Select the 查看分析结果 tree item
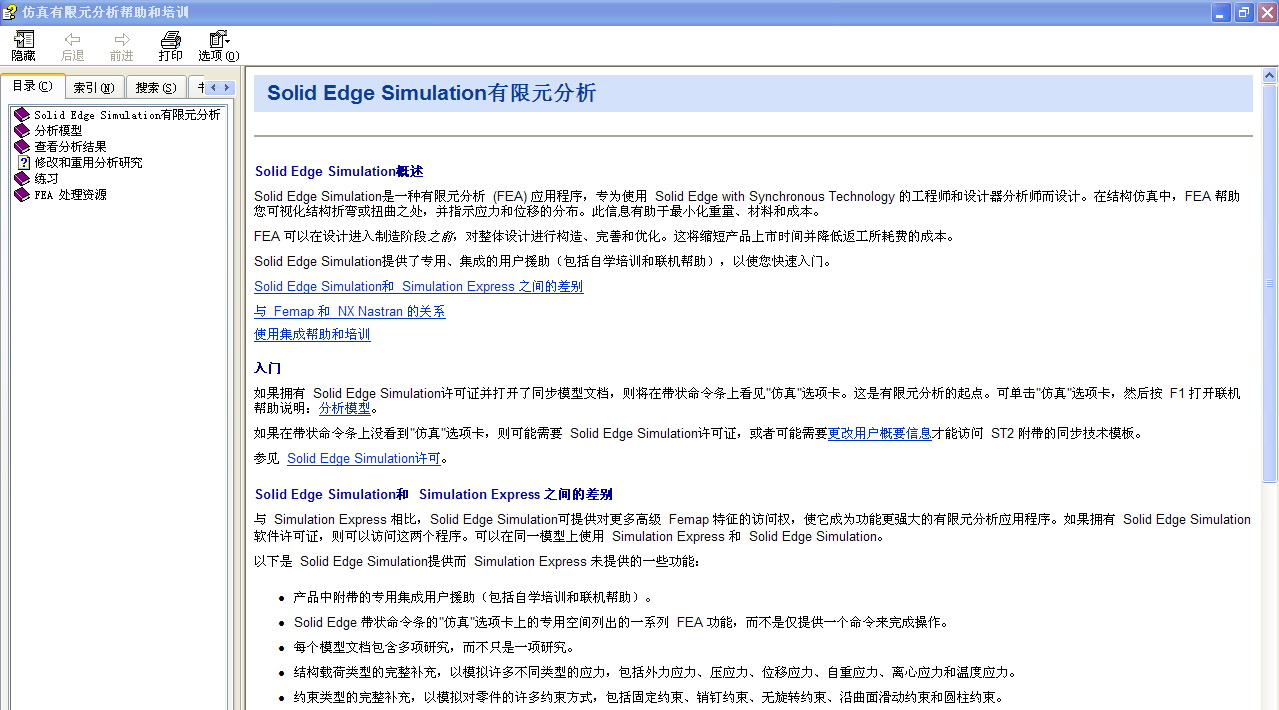This screenshot has height=710, width=1279. (70, 147)
